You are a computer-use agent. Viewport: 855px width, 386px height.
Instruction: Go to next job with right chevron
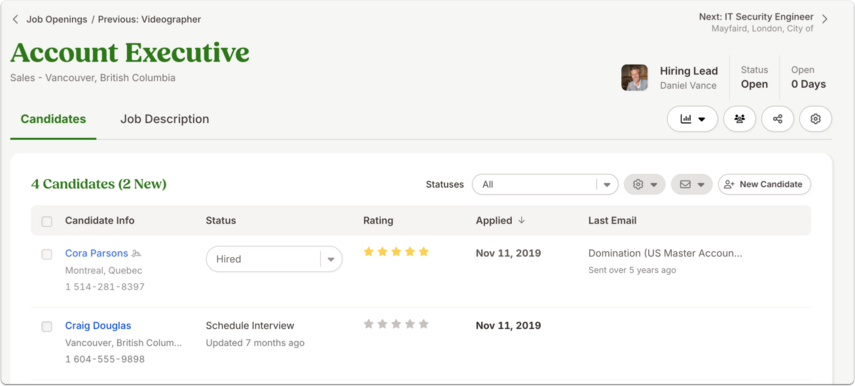tap(824, 19)
